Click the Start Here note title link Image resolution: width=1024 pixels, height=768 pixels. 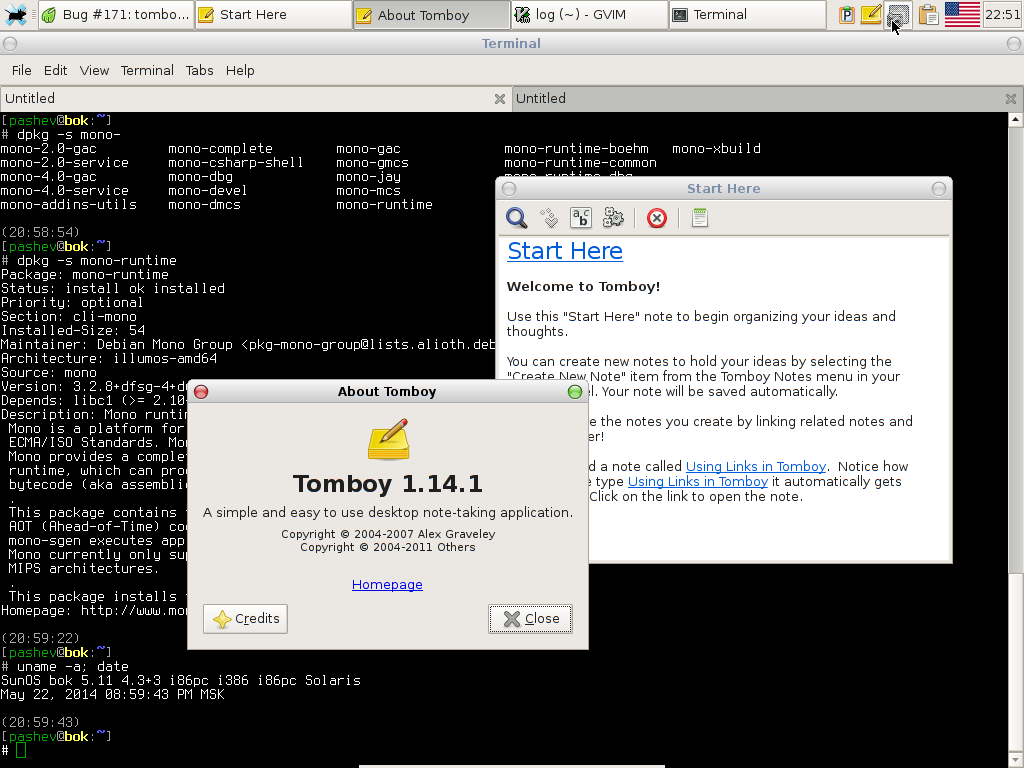[565, 251]
